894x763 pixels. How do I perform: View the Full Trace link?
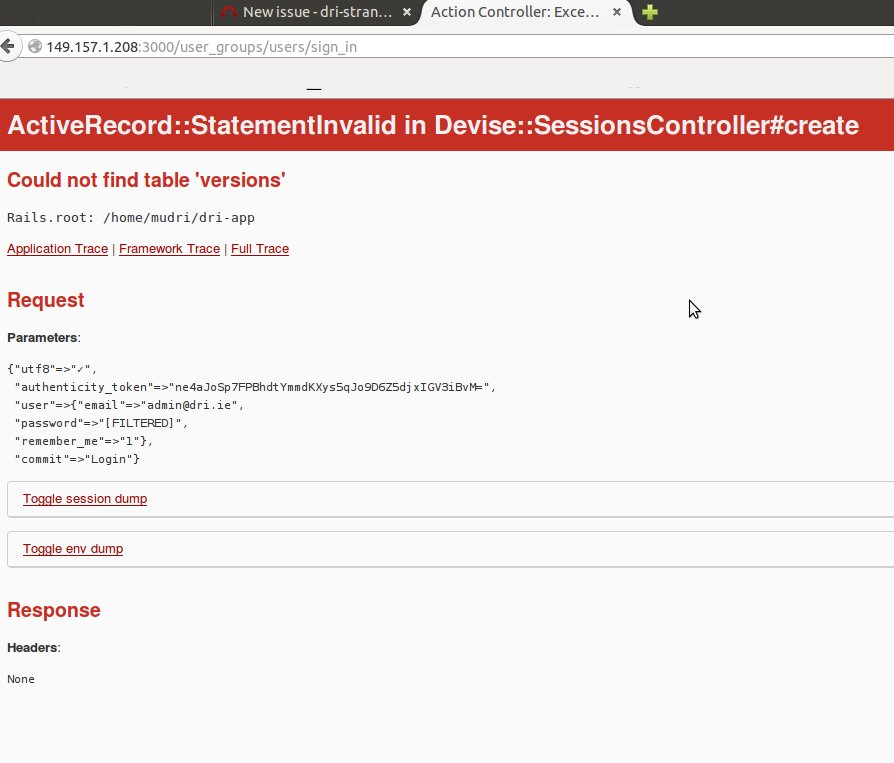pyautogui.click(x=260, y=249)
